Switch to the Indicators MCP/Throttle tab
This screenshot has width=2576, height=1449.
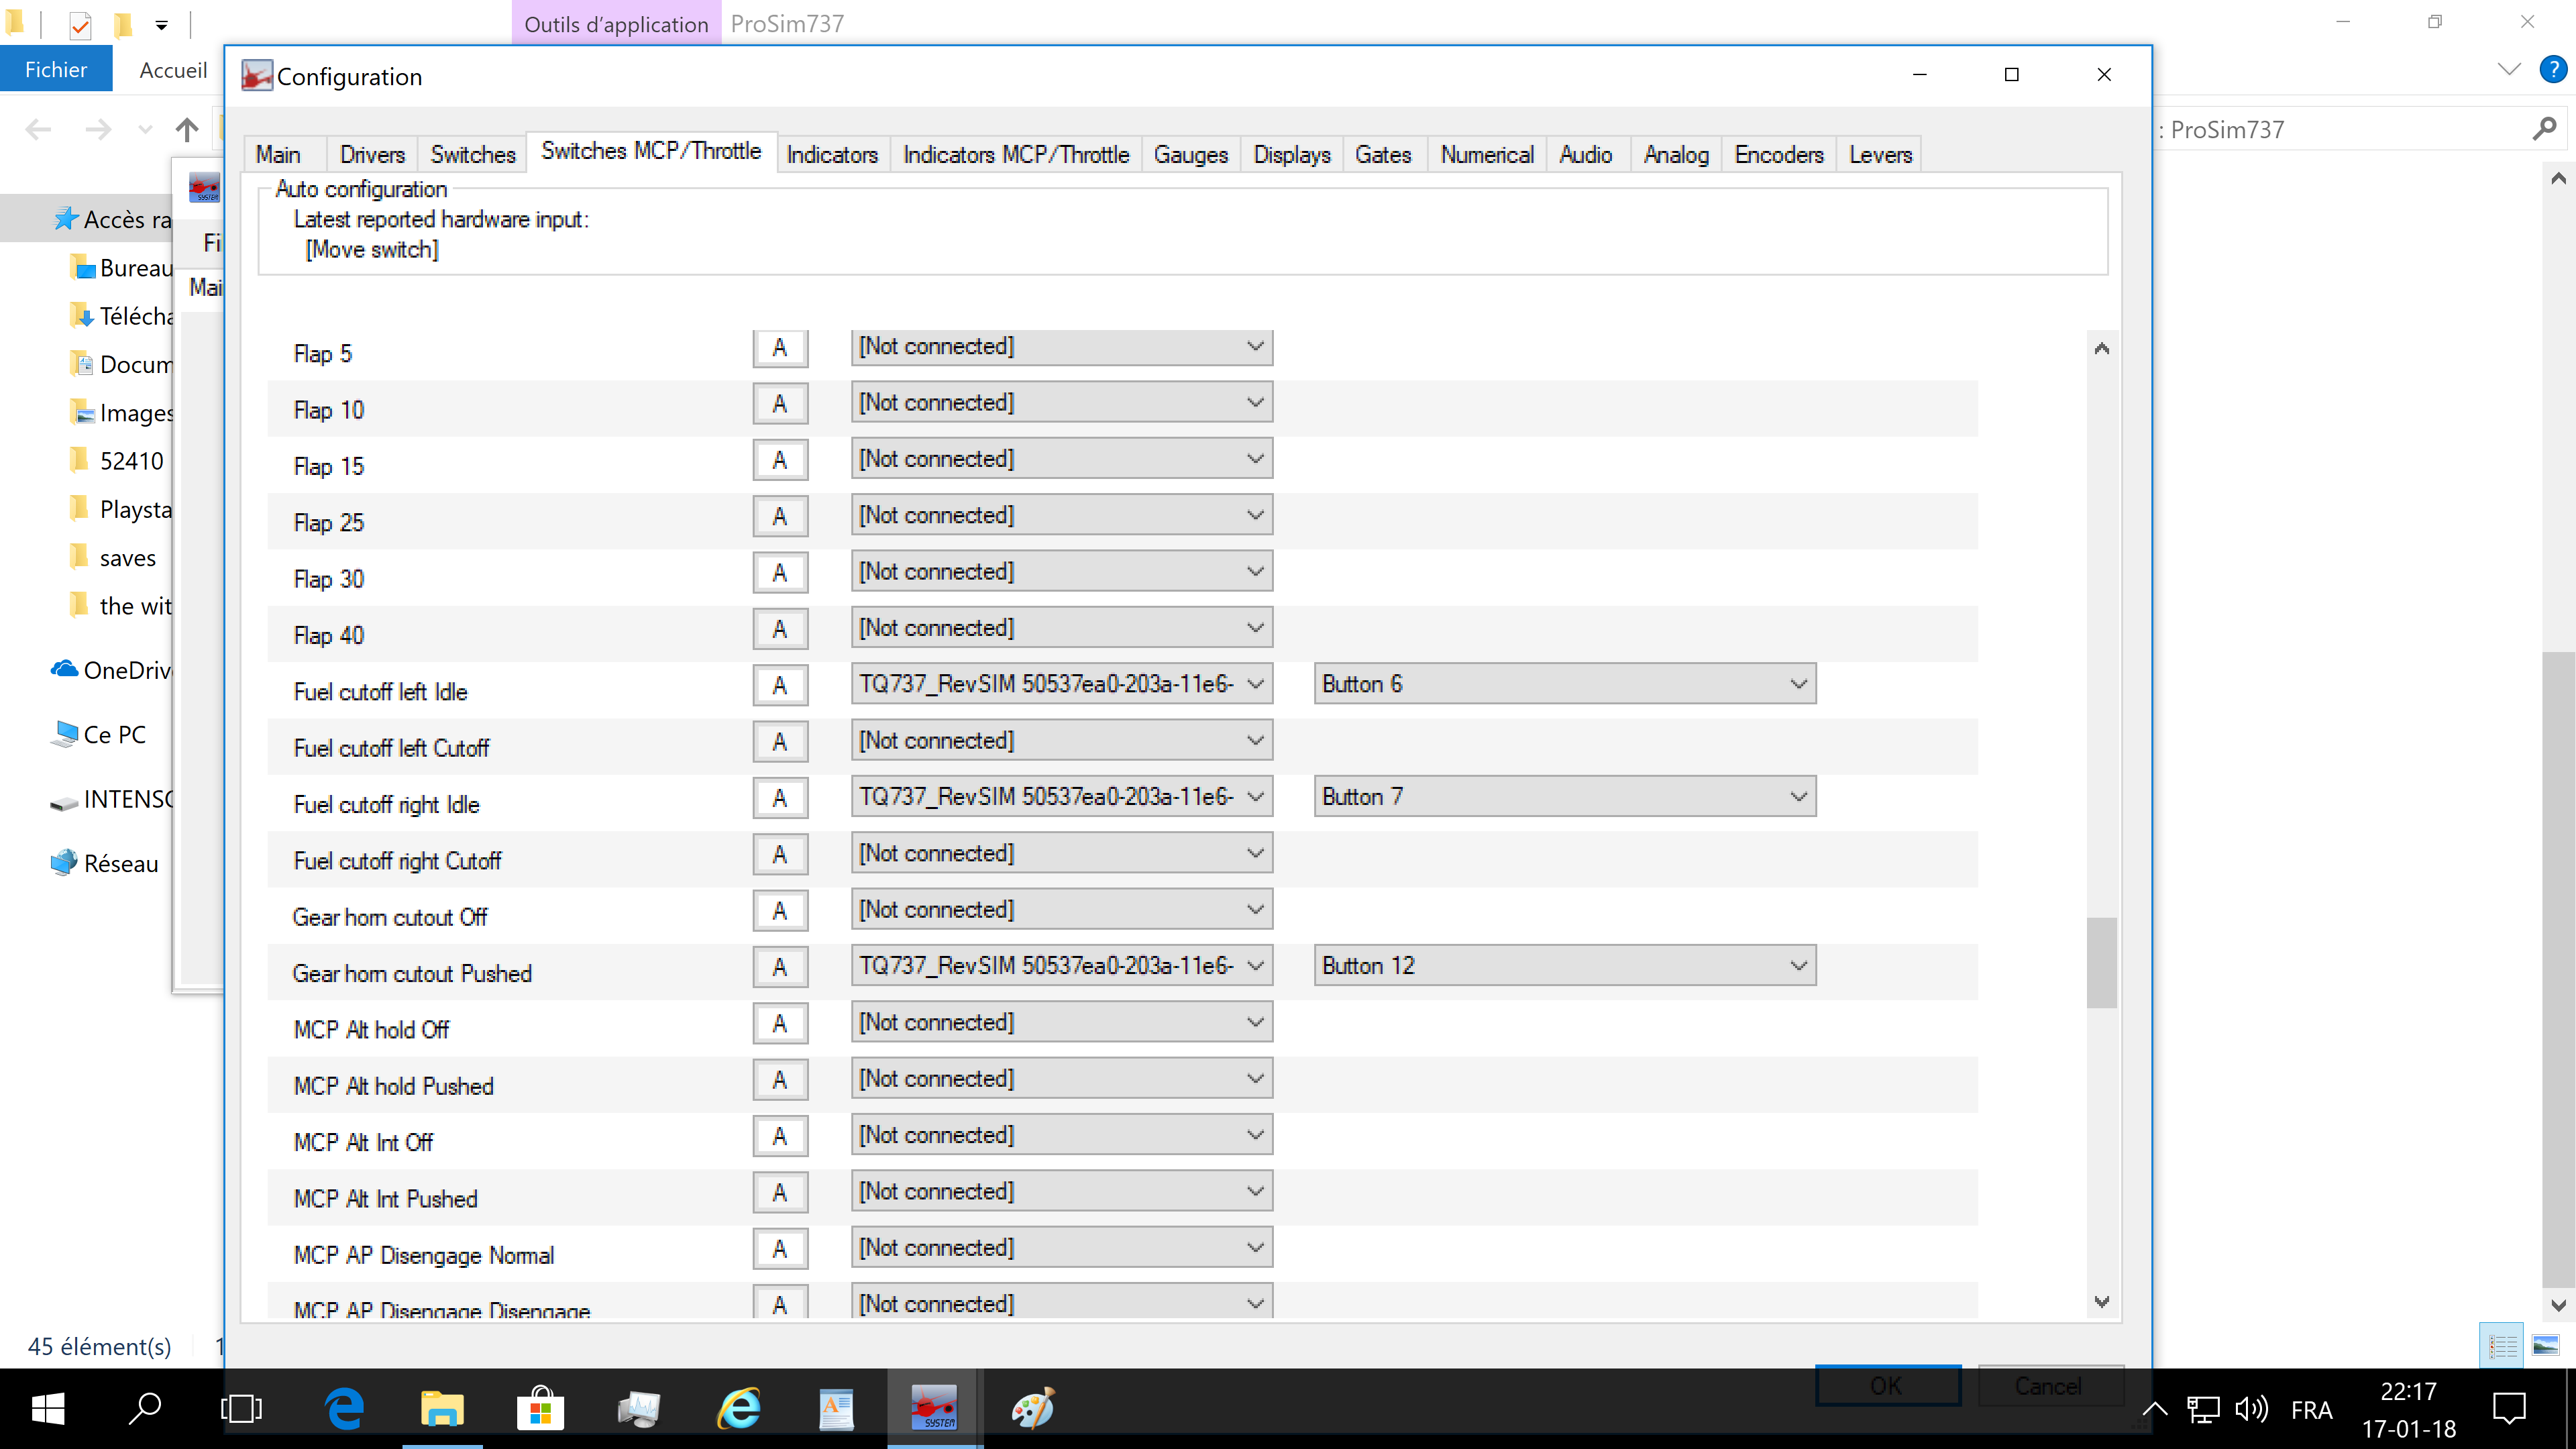tap(1015, 155)
